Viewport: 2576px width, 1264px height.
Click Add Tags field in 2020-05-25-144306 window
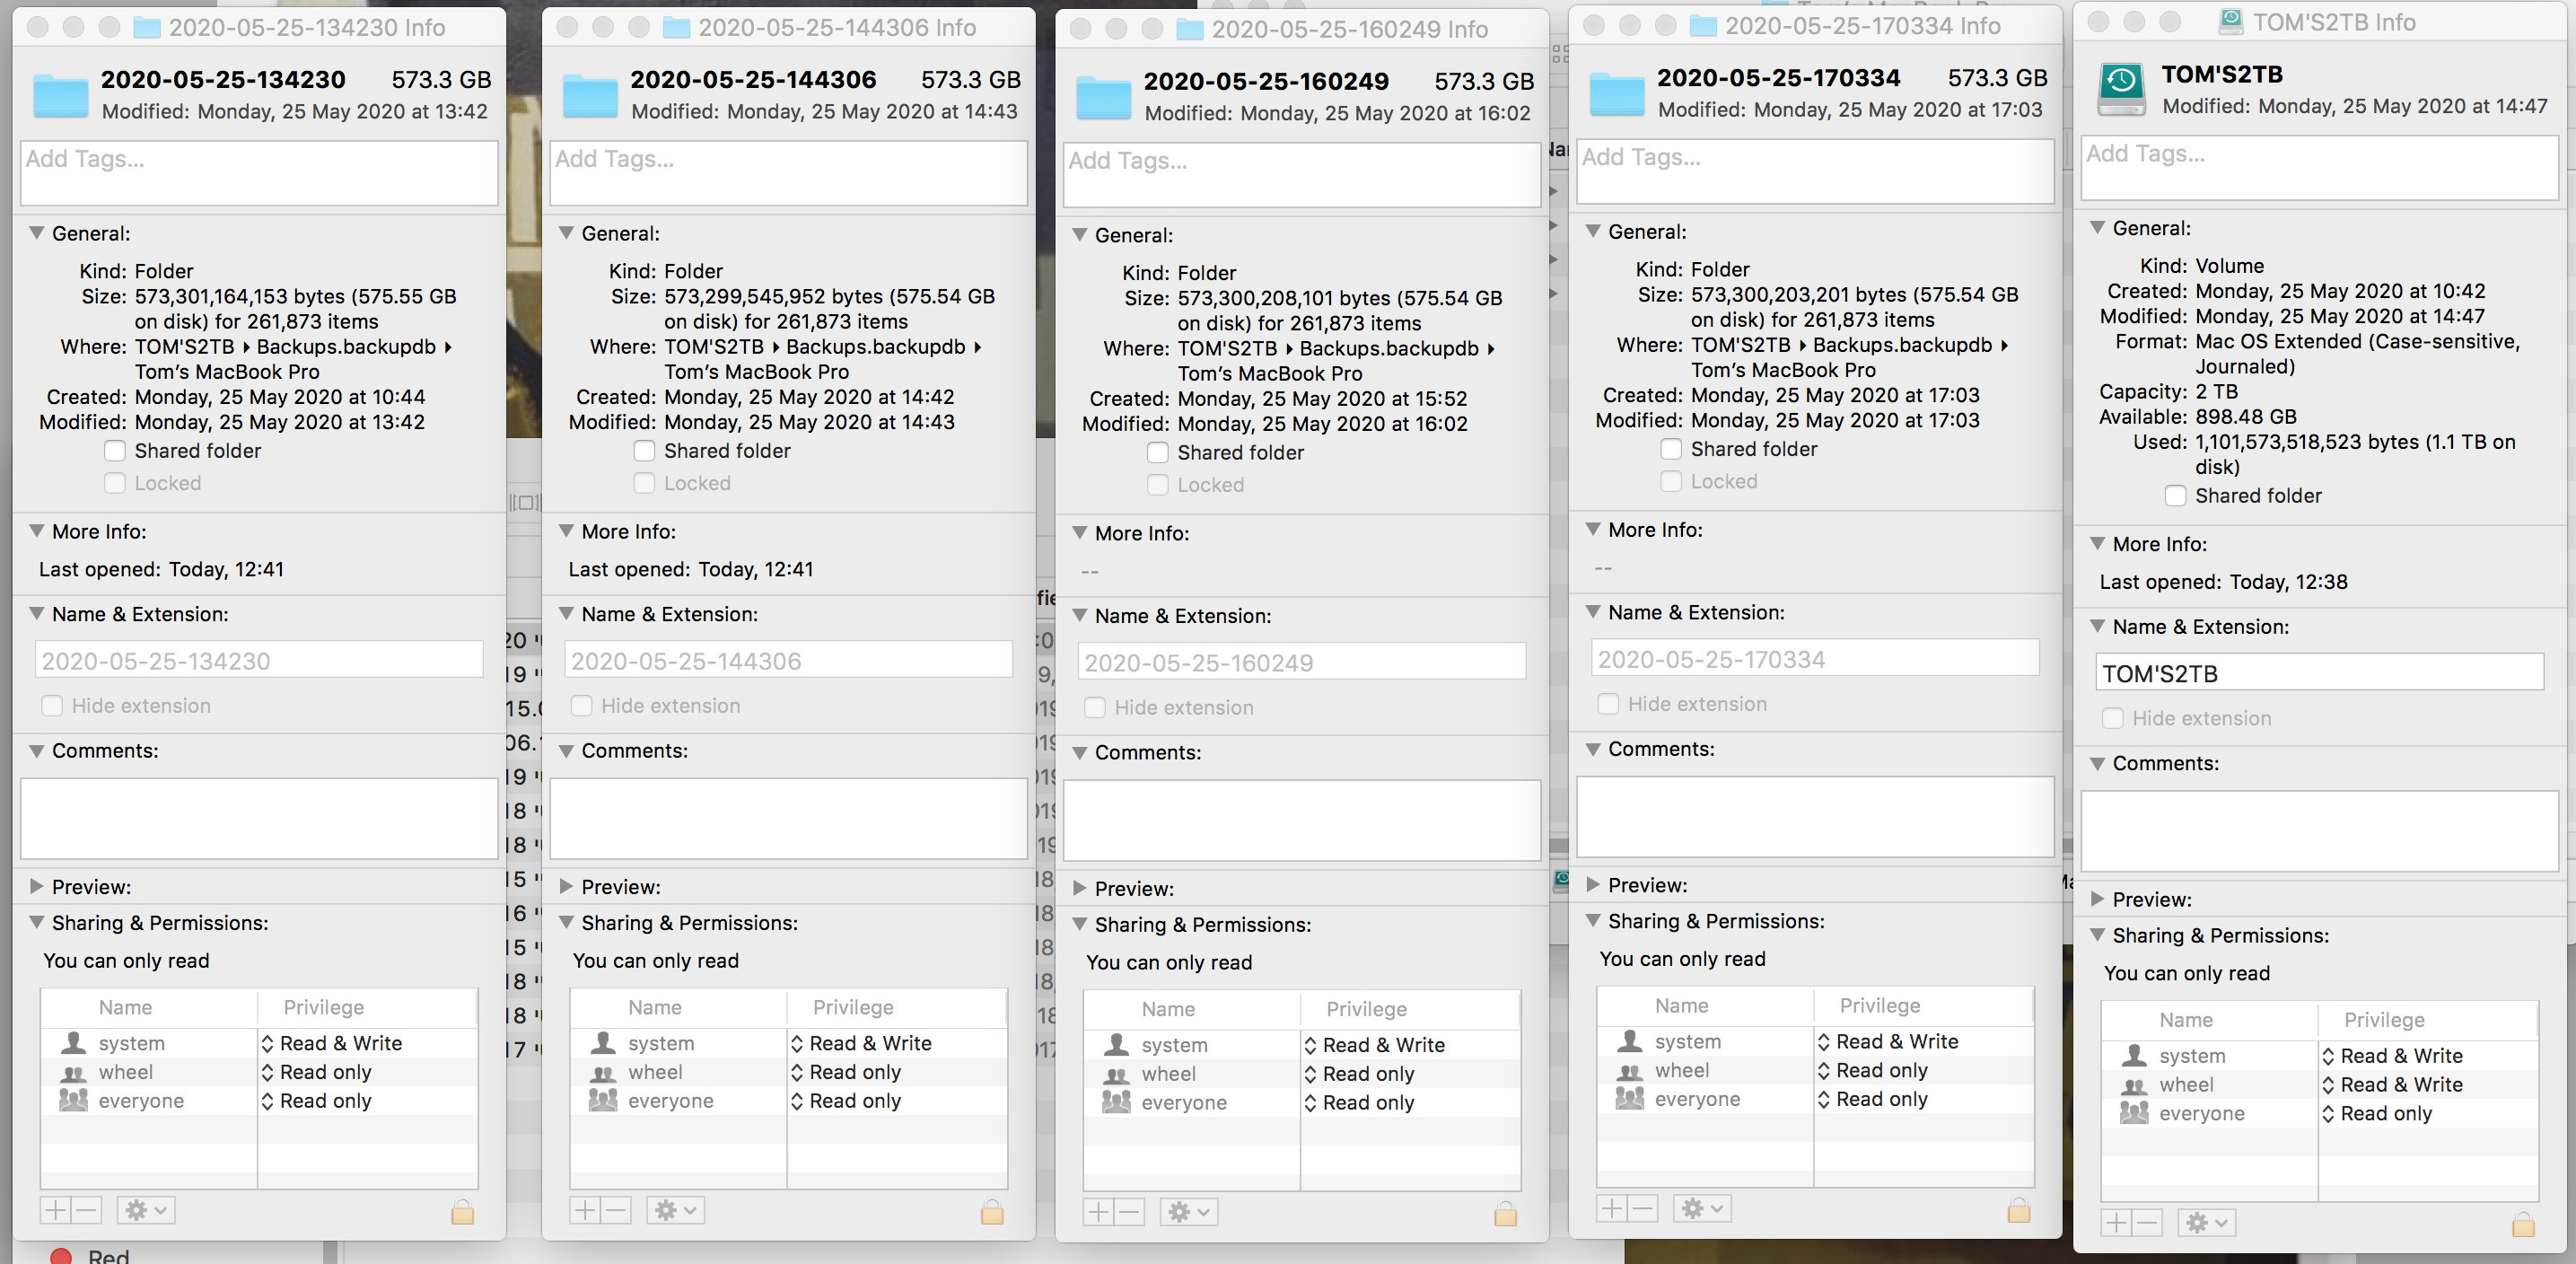788,172
